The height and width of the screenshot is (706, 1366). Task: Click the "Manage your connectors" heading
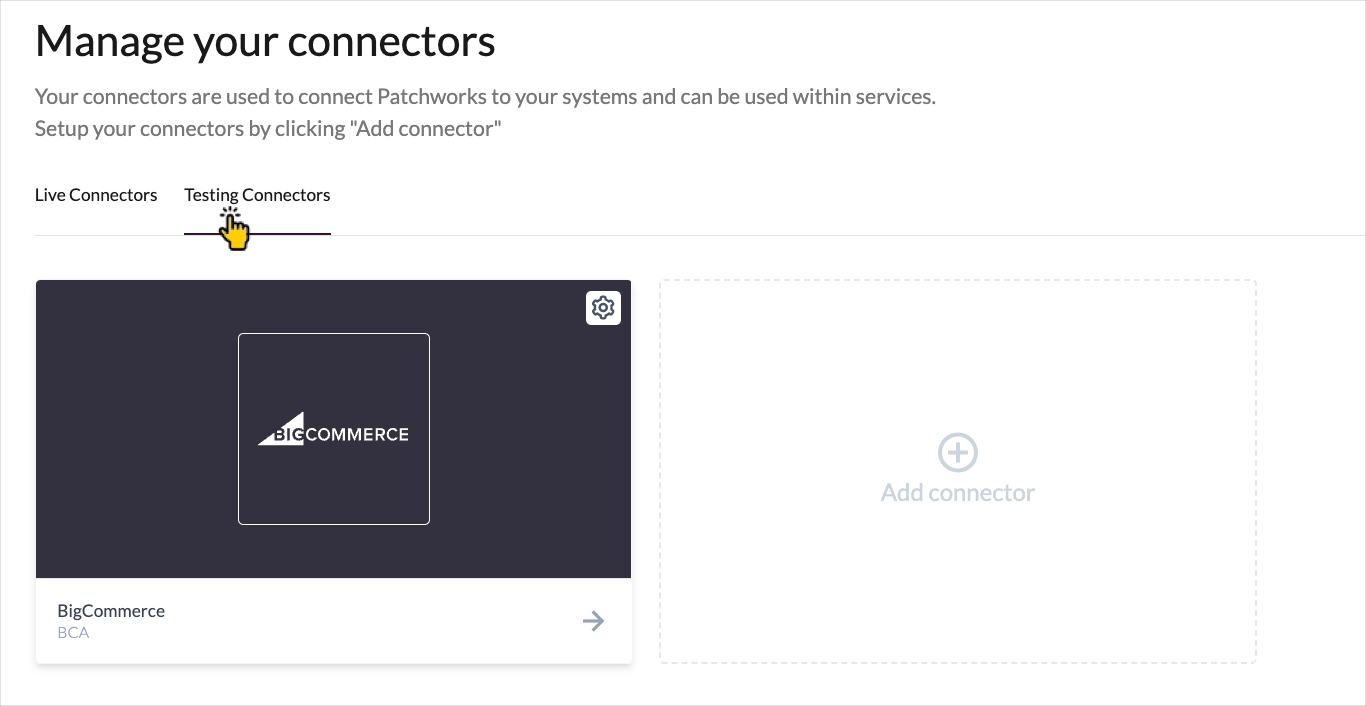click(265, 41)
